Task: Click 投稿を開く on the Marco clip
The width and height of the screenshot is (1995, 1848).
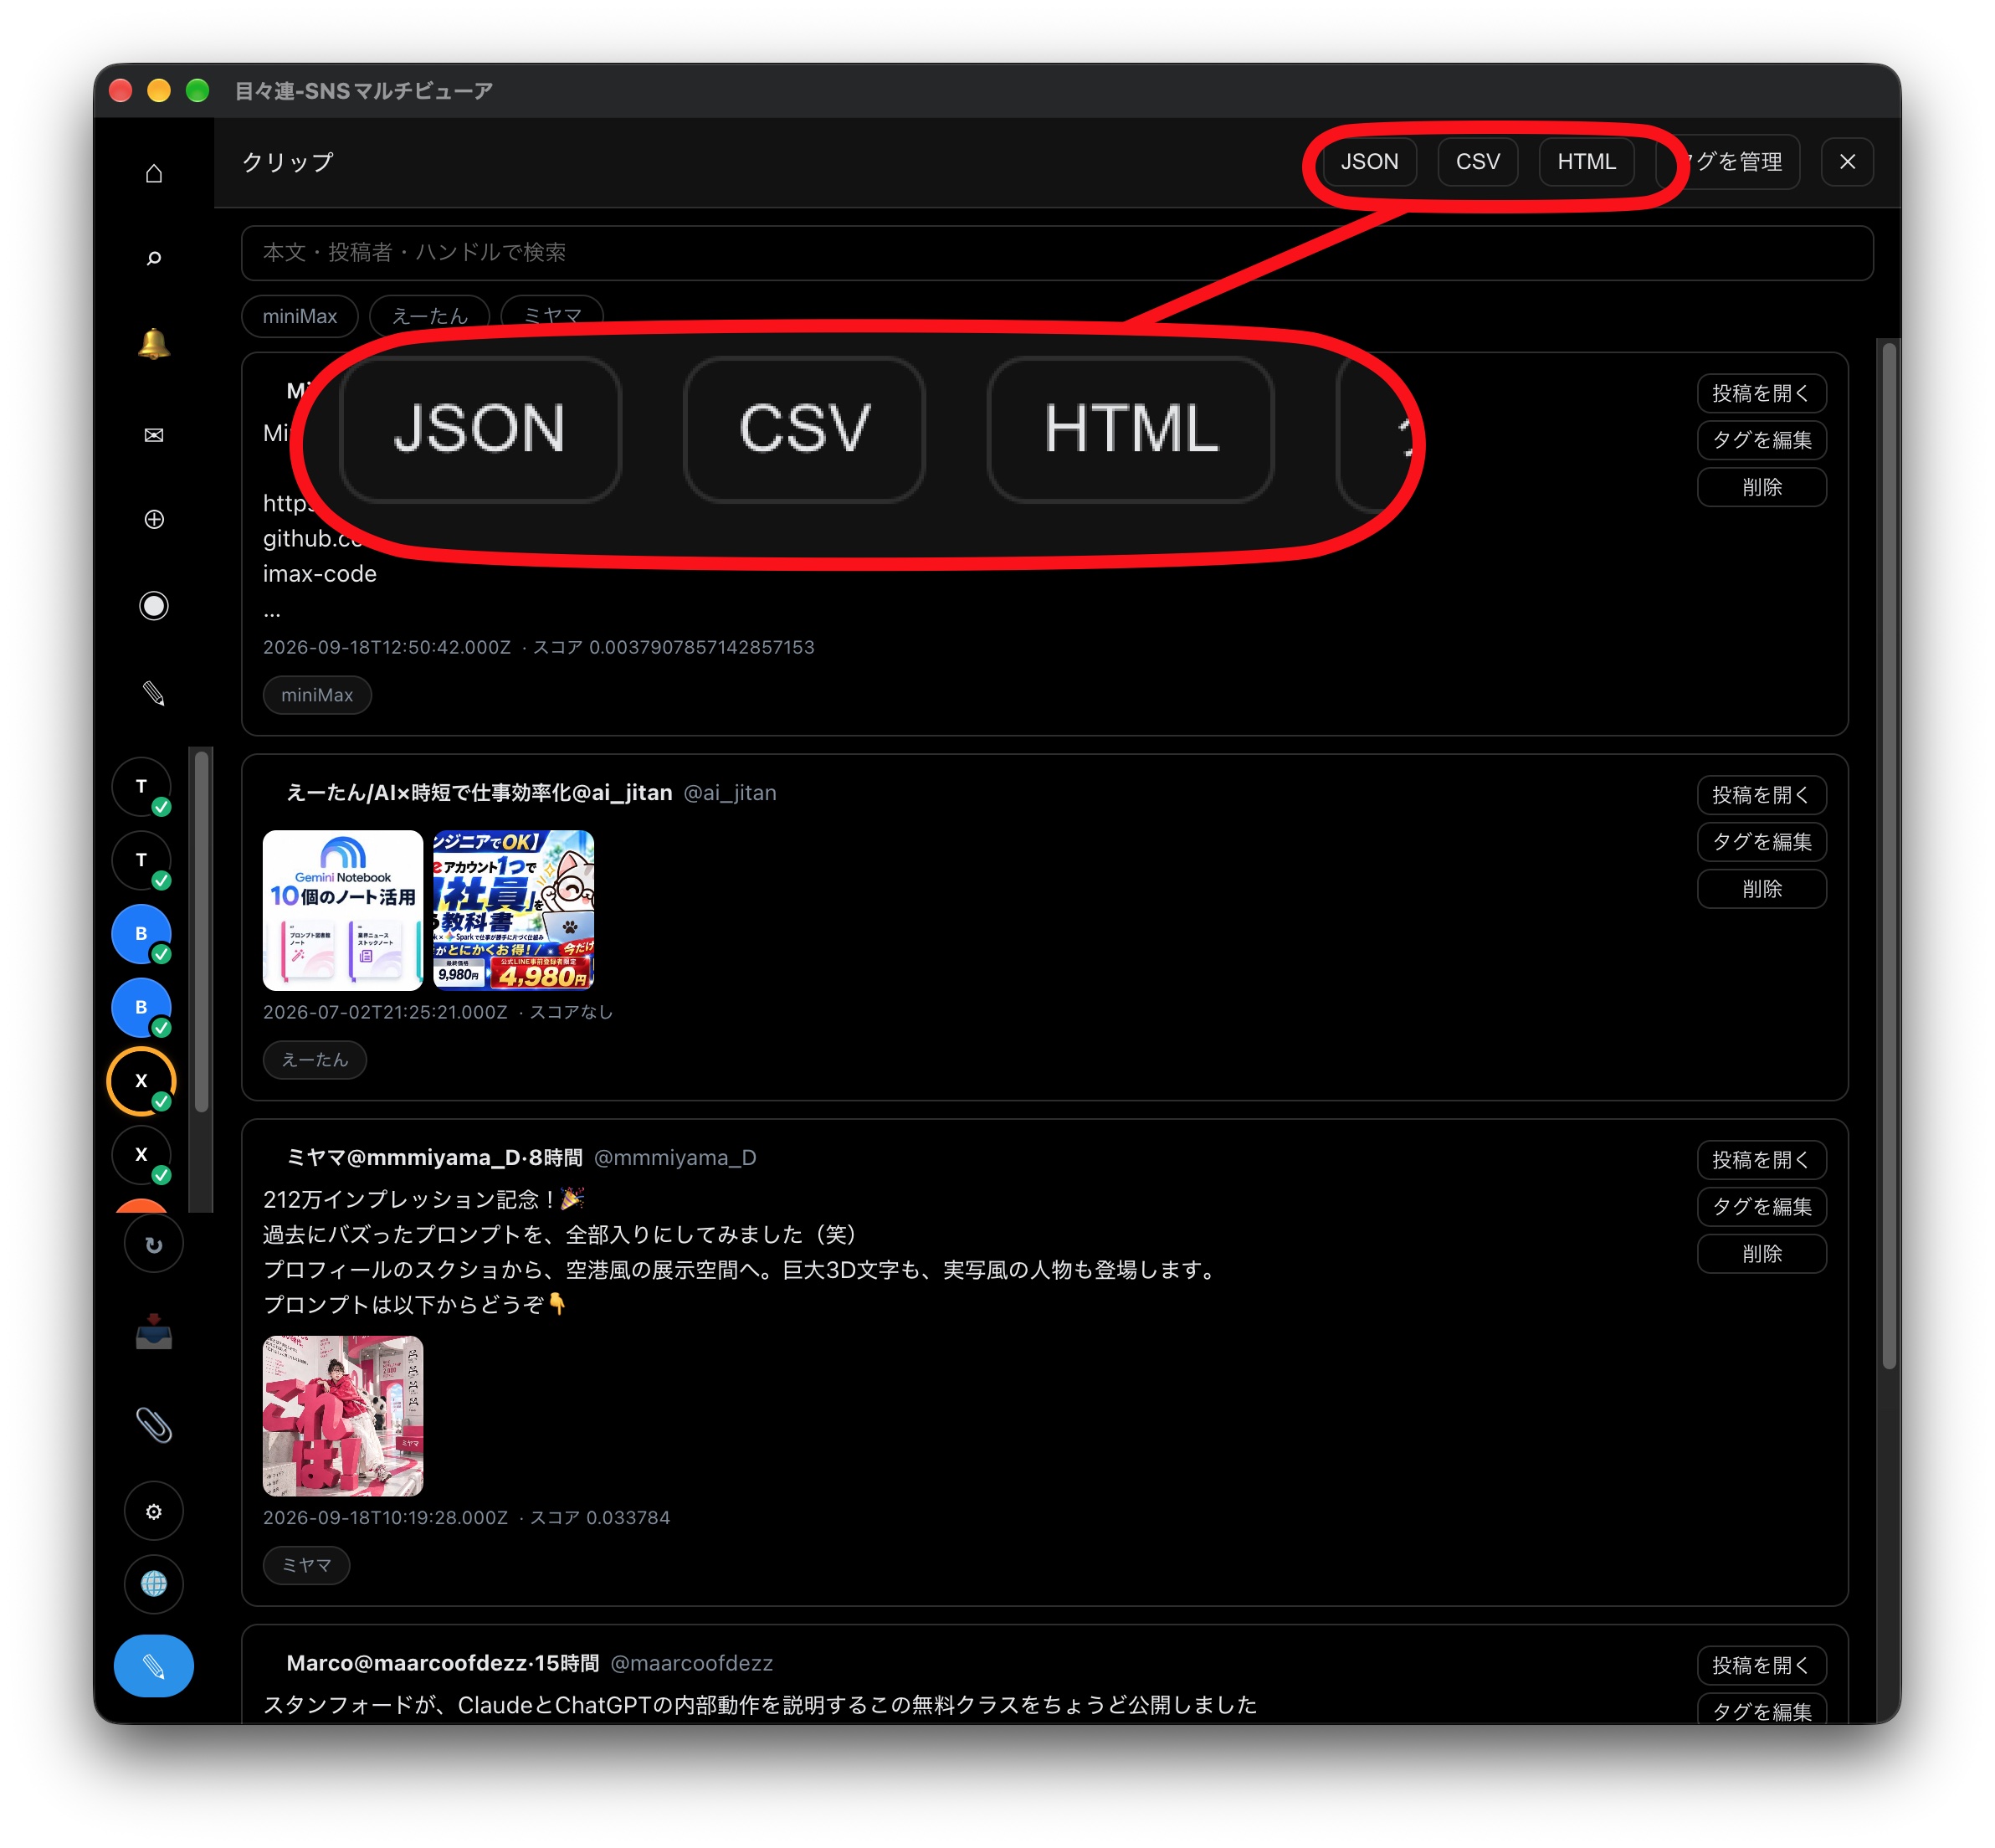Action: click(1761, 1665)
